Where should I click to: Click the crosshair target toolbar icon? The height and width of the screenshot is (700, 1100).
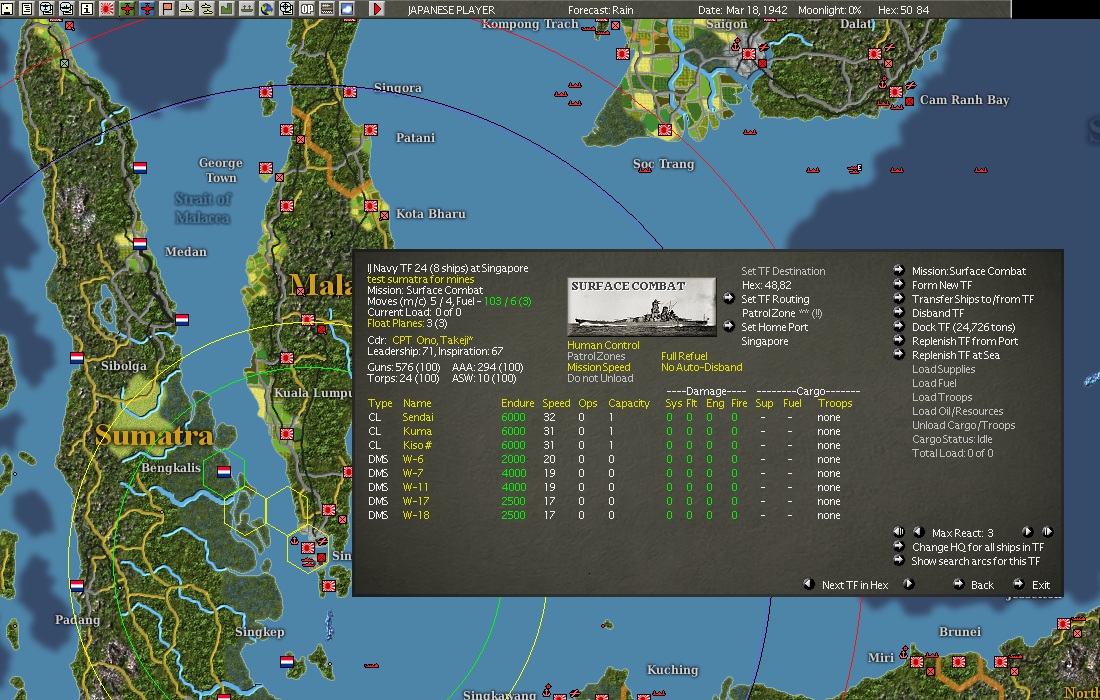(x=287, y=9)
